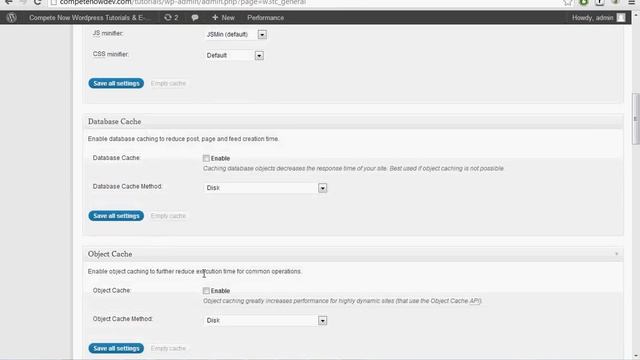Focus the browser address bar URL

coord(182,2)
